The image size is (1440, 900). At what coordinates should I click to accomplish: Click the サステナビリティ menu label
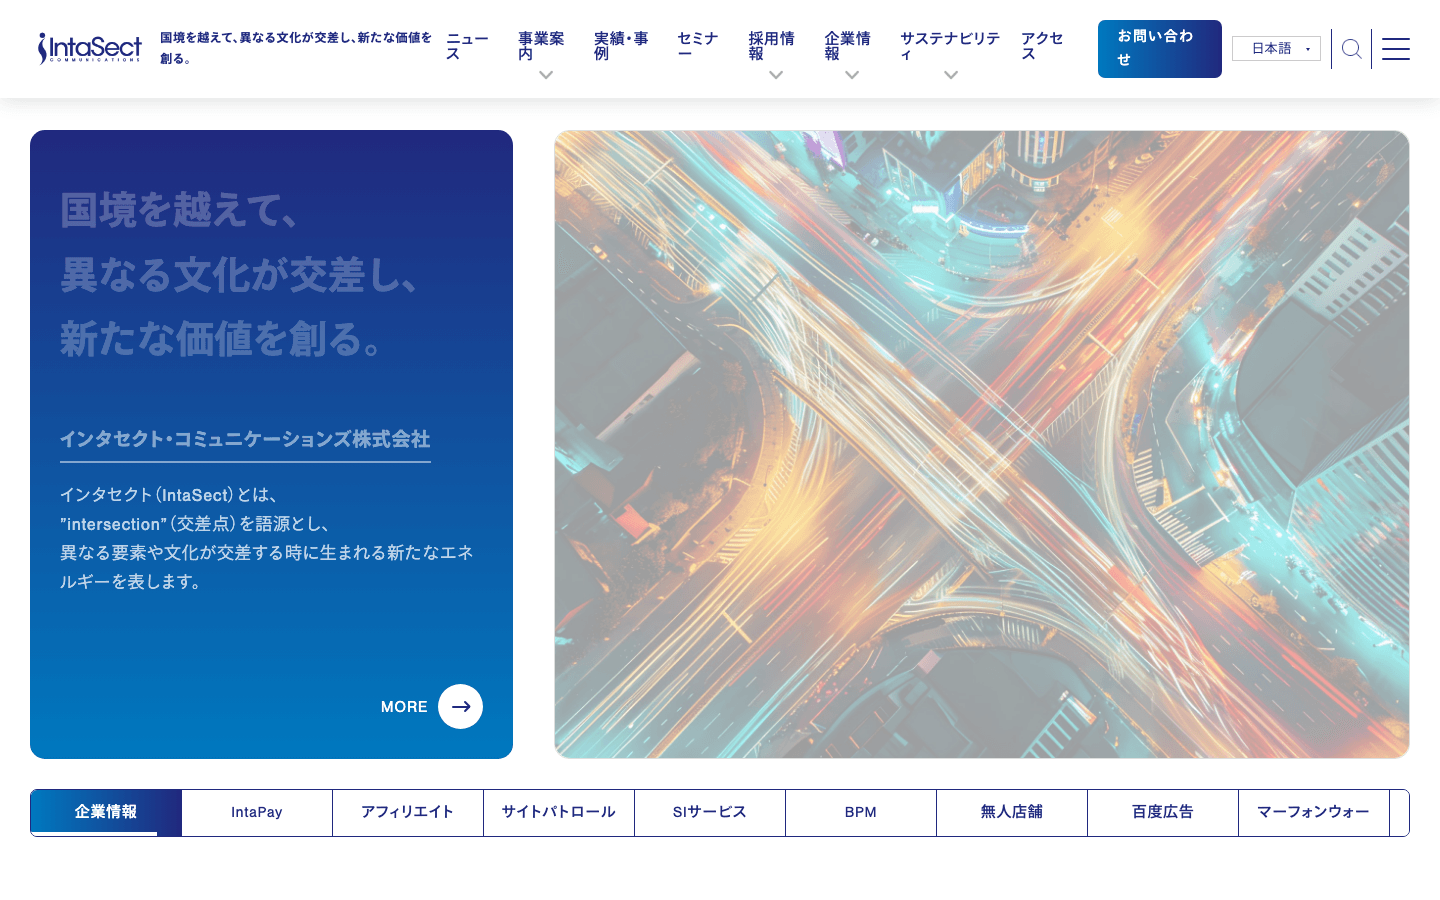pos(950,46)
